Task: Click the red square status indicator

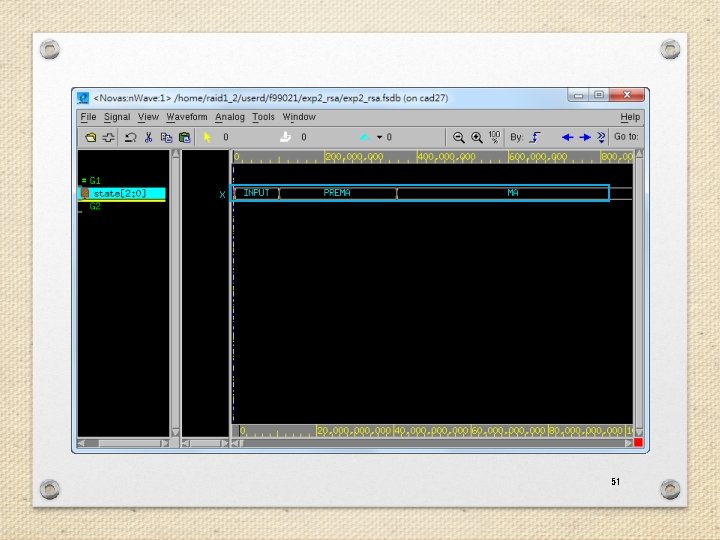Action: [x=638, y=443]
